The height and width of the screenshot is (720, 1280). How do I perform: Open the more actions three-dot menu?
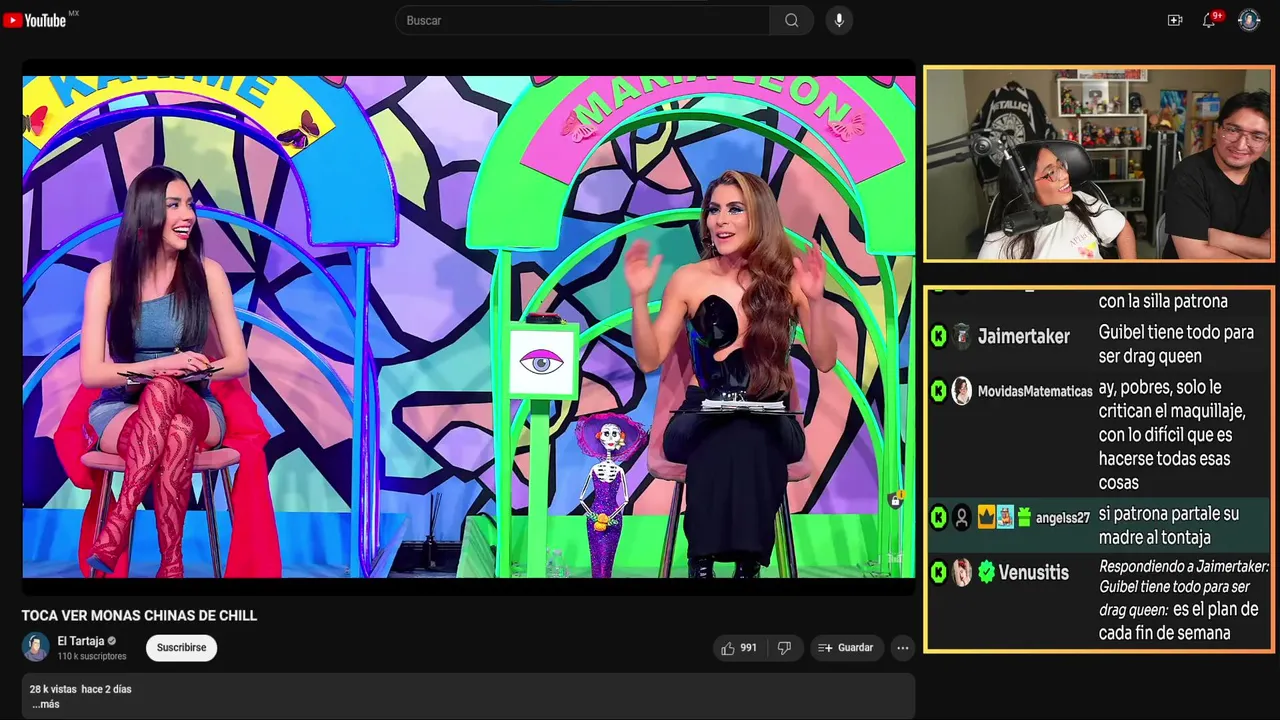(903, 648)
